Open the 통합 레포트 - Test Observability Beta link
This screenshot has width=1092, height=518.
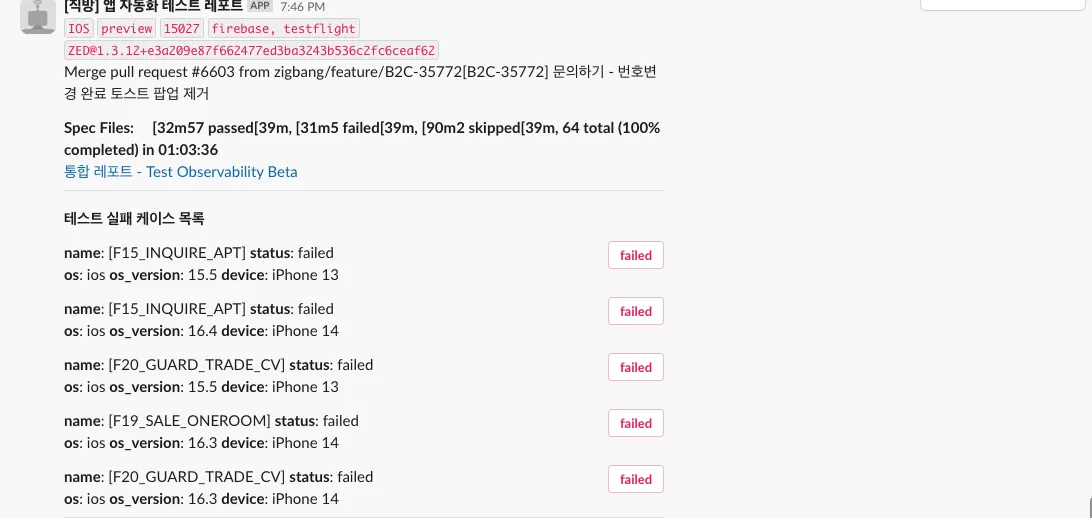pyautogui.click(x=181, y=171)
